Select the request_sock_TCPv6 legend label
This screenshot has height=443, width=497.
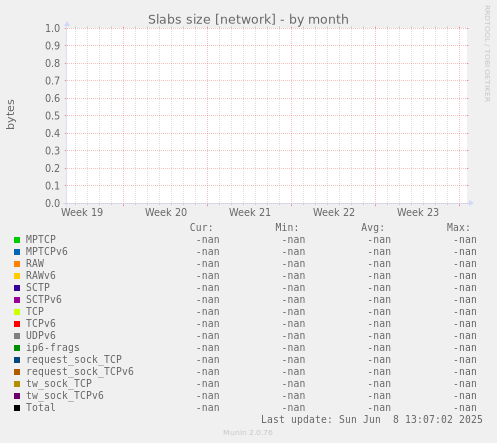80,371
